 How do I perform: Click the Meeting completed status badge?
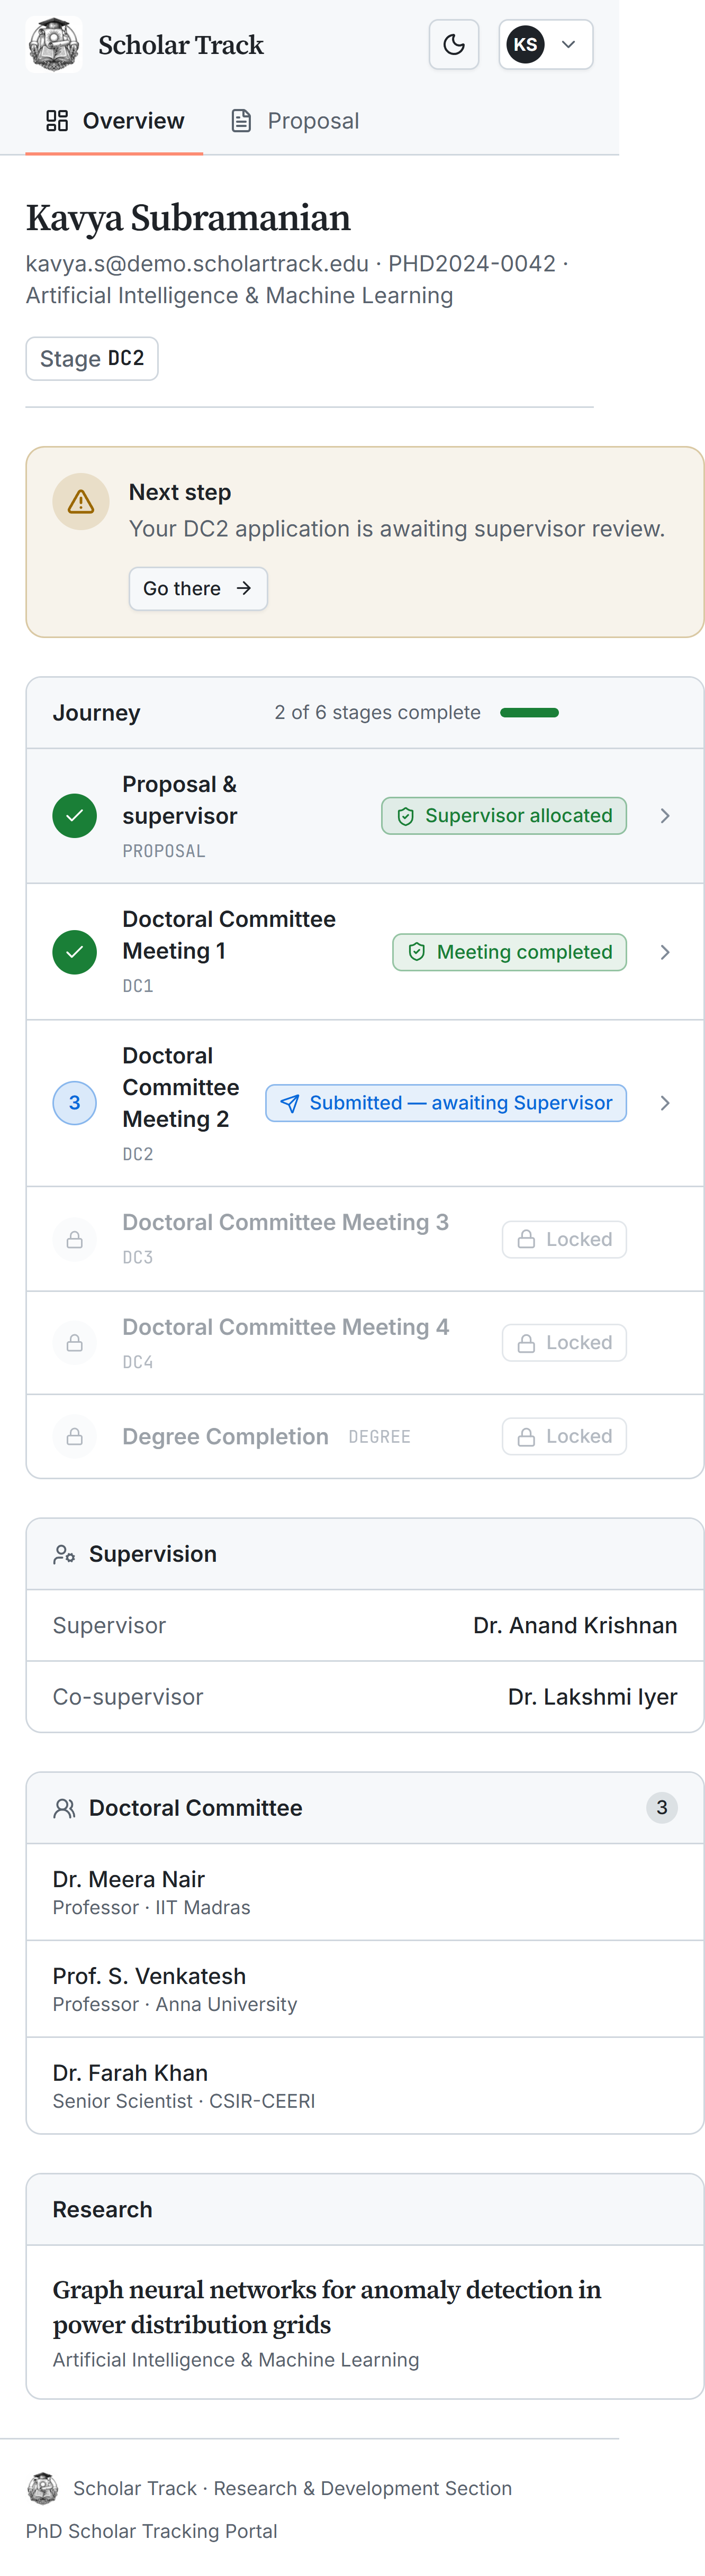pos(510,952)
